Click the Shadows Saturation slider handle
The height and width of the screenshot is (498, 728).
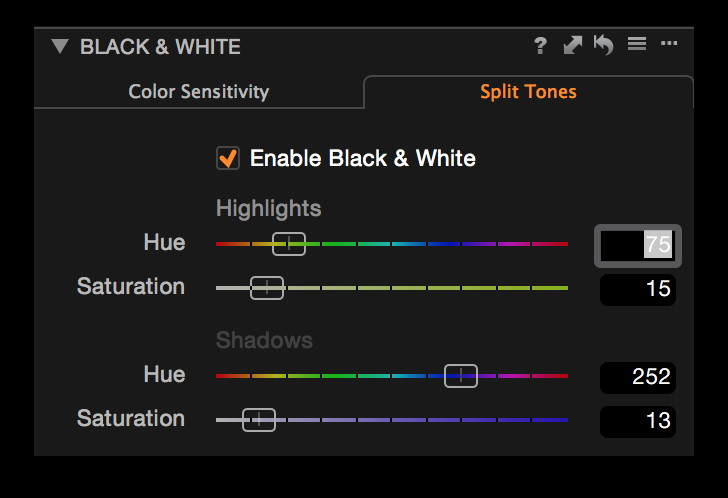point(259,420)
